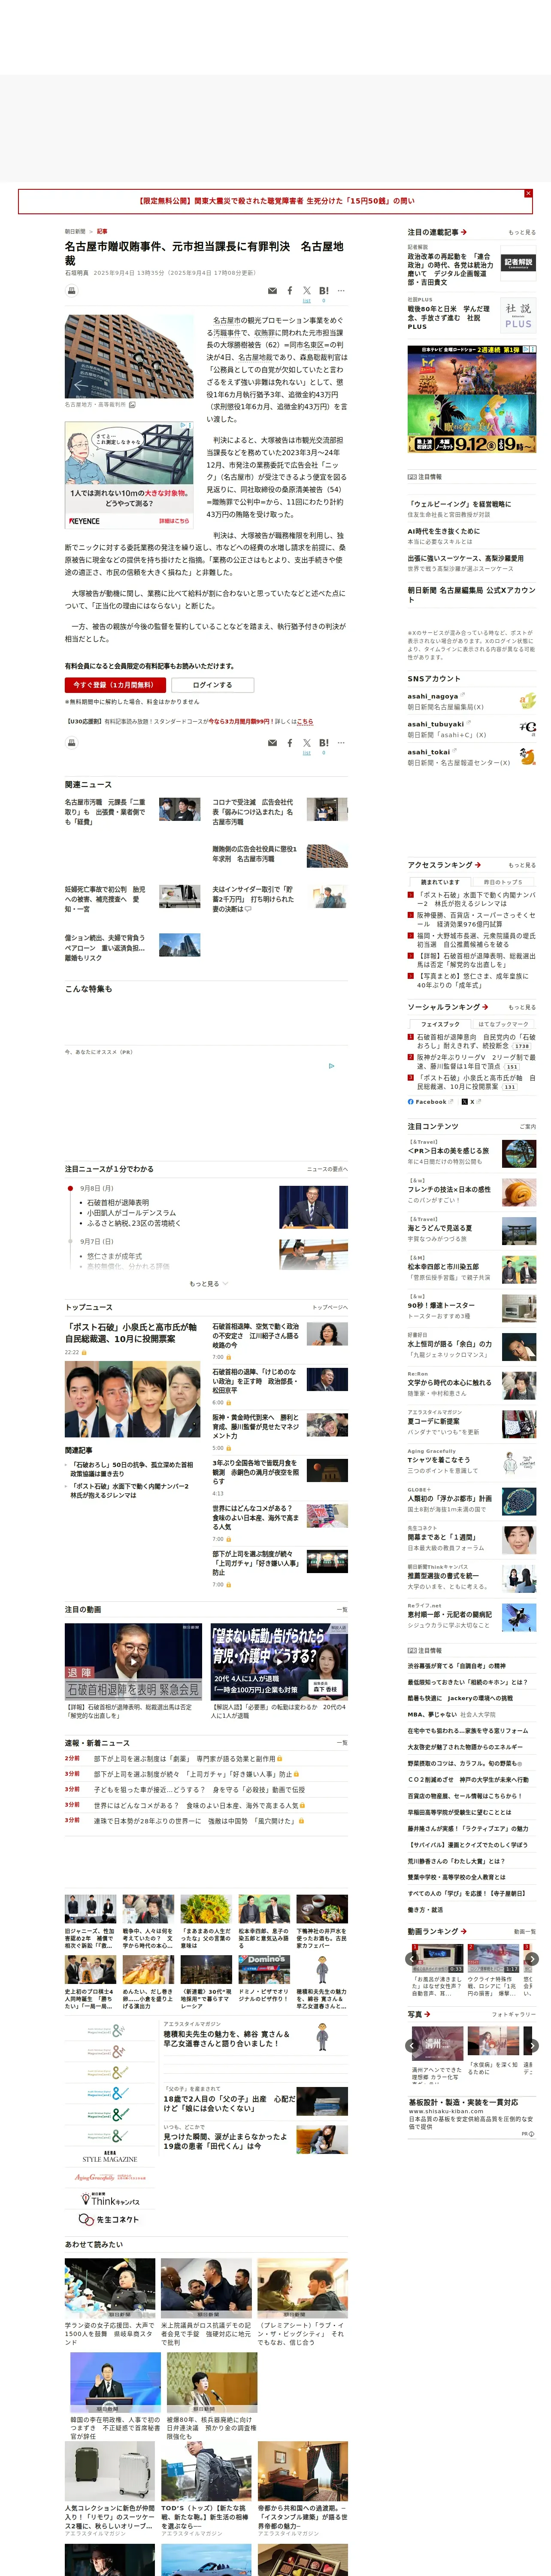Select フェイスブック ranking tab

click(440, 1024)
